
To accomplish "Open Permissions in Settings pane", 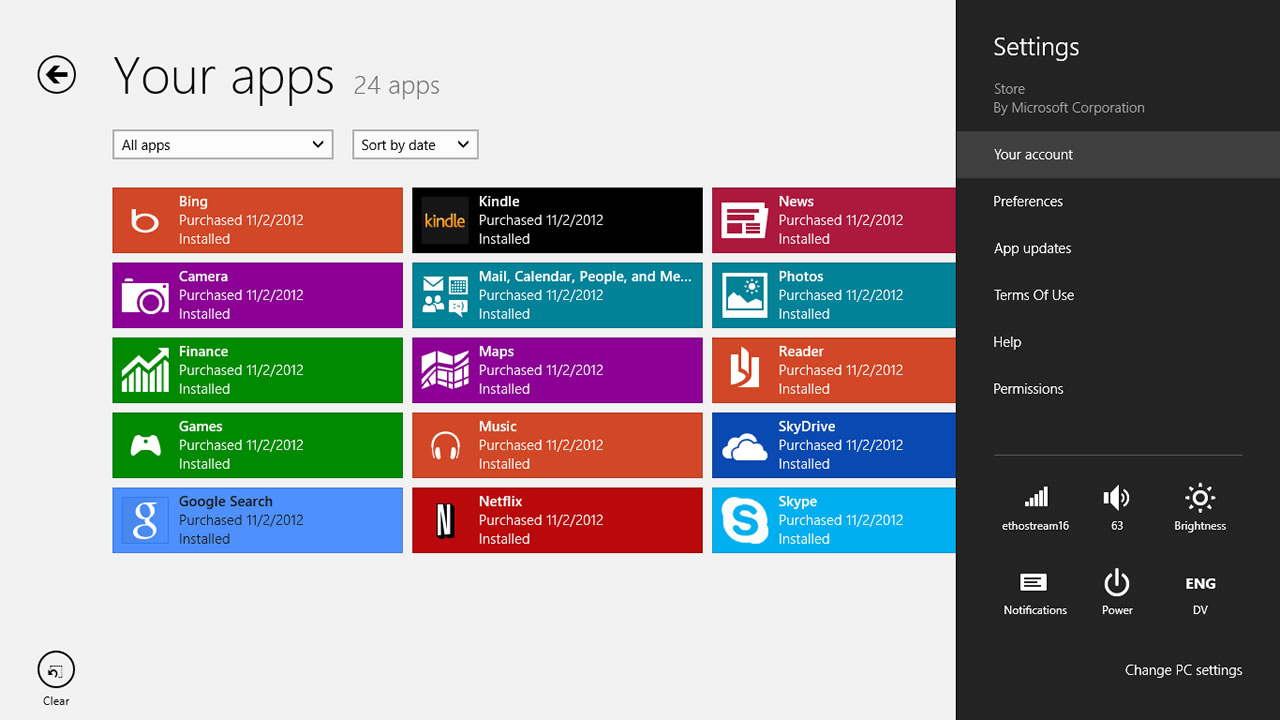I will coord(1028,389).
